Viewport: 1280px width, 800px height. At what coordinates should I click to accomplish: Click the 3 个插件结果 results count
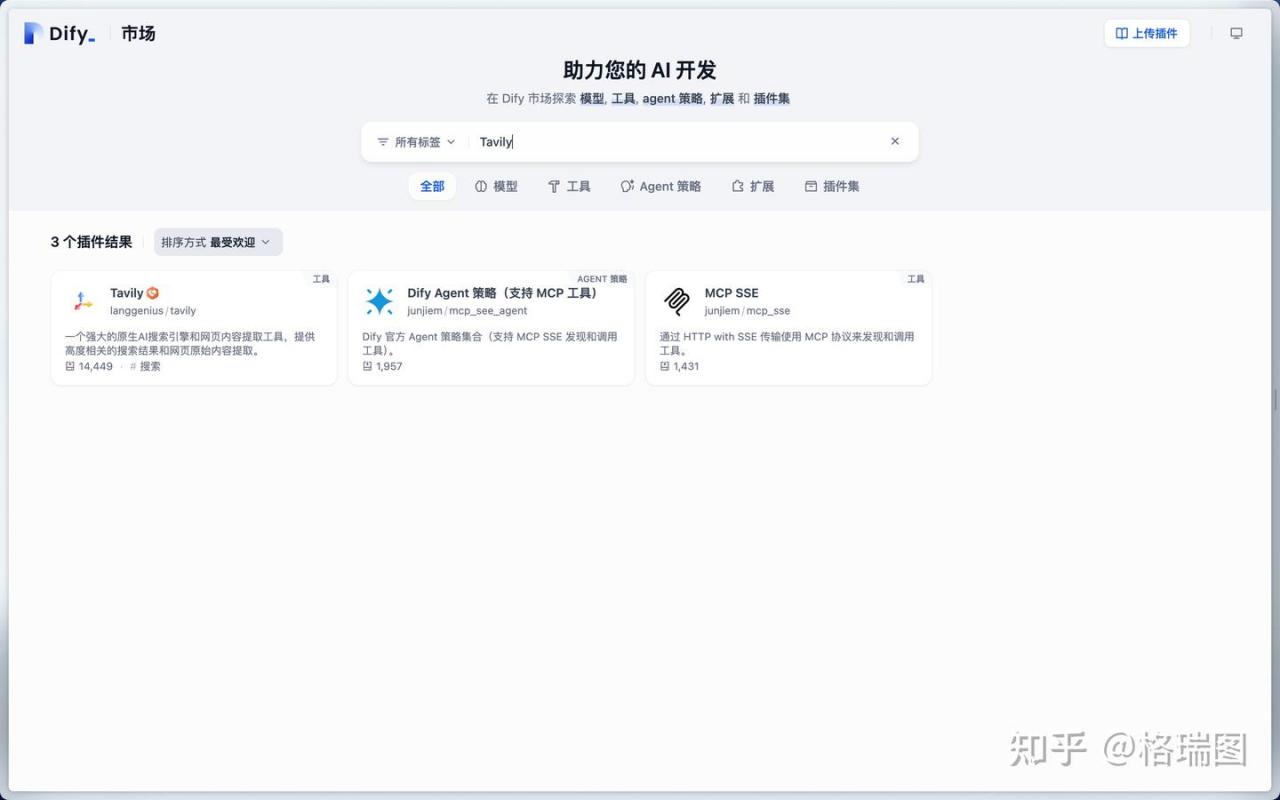pyautogui.click(x=91, y=242)
